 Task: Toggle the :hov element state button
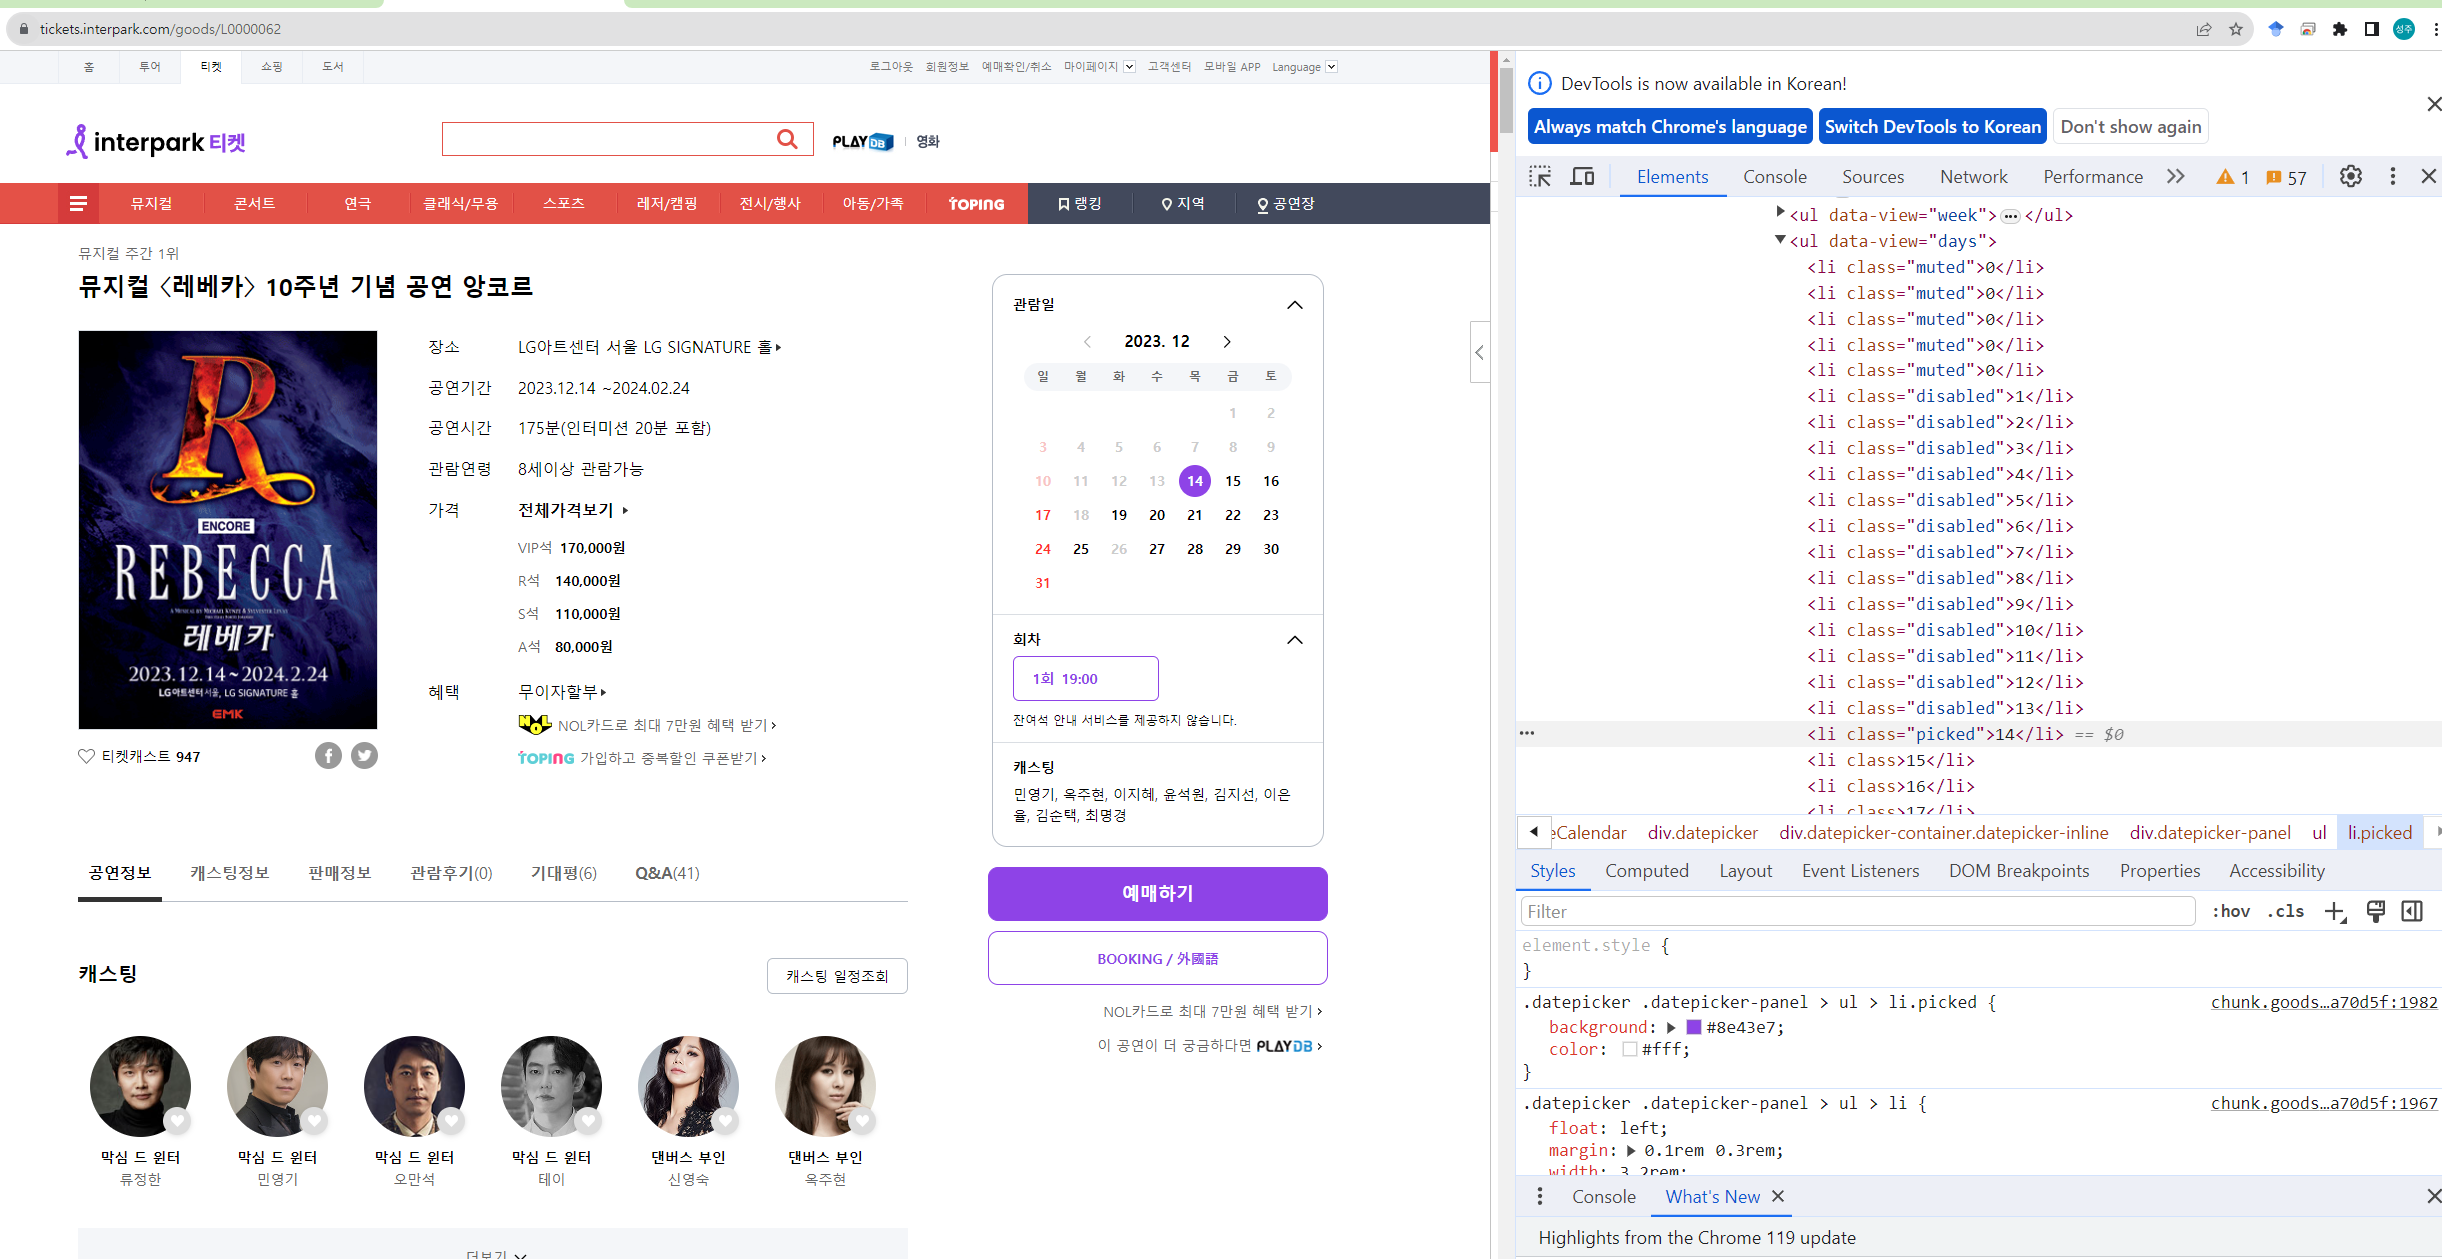tap(2231, 912)
